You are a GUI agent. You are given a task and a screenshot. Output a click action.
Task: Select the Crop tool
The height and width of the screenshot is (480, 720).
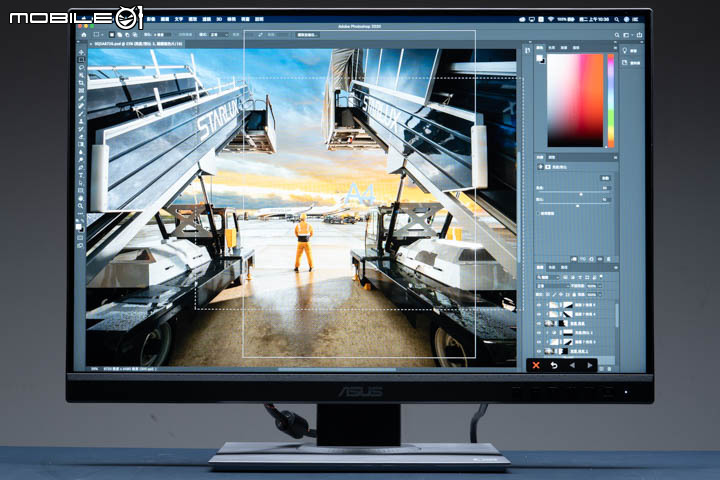pyautogui.click(x=82, y=83)
